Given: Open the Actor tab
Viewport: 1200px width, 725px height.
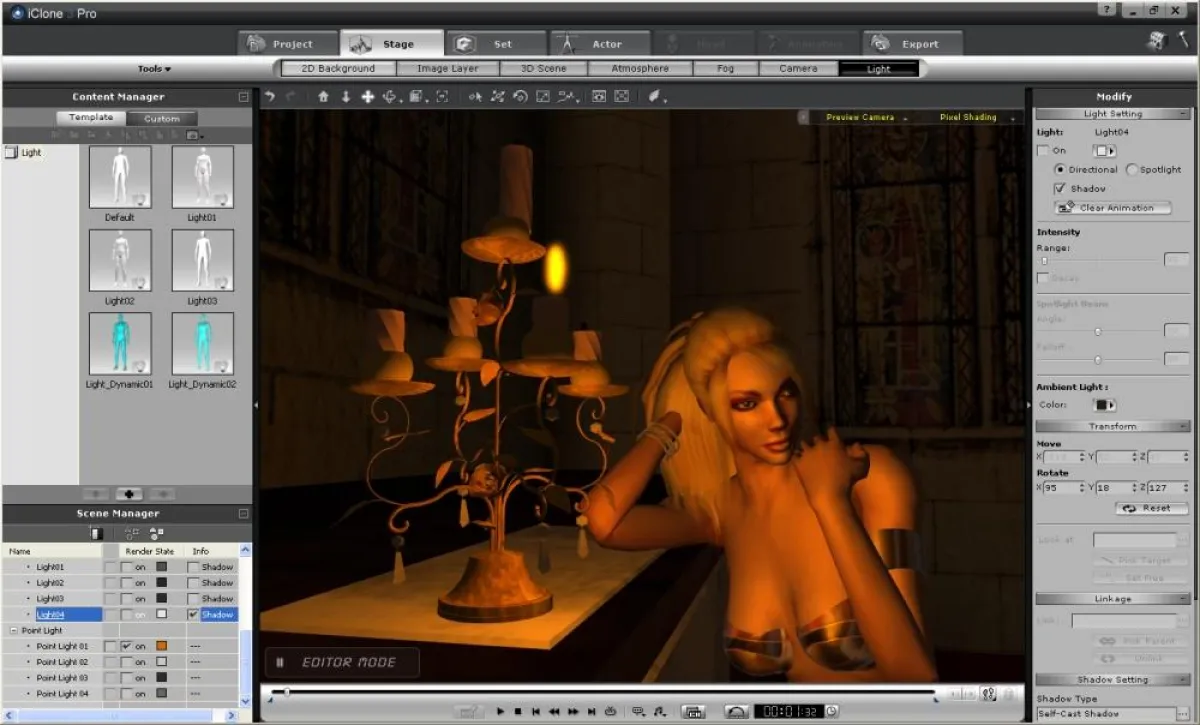Looking at the screenshot, I should (599, 44).
